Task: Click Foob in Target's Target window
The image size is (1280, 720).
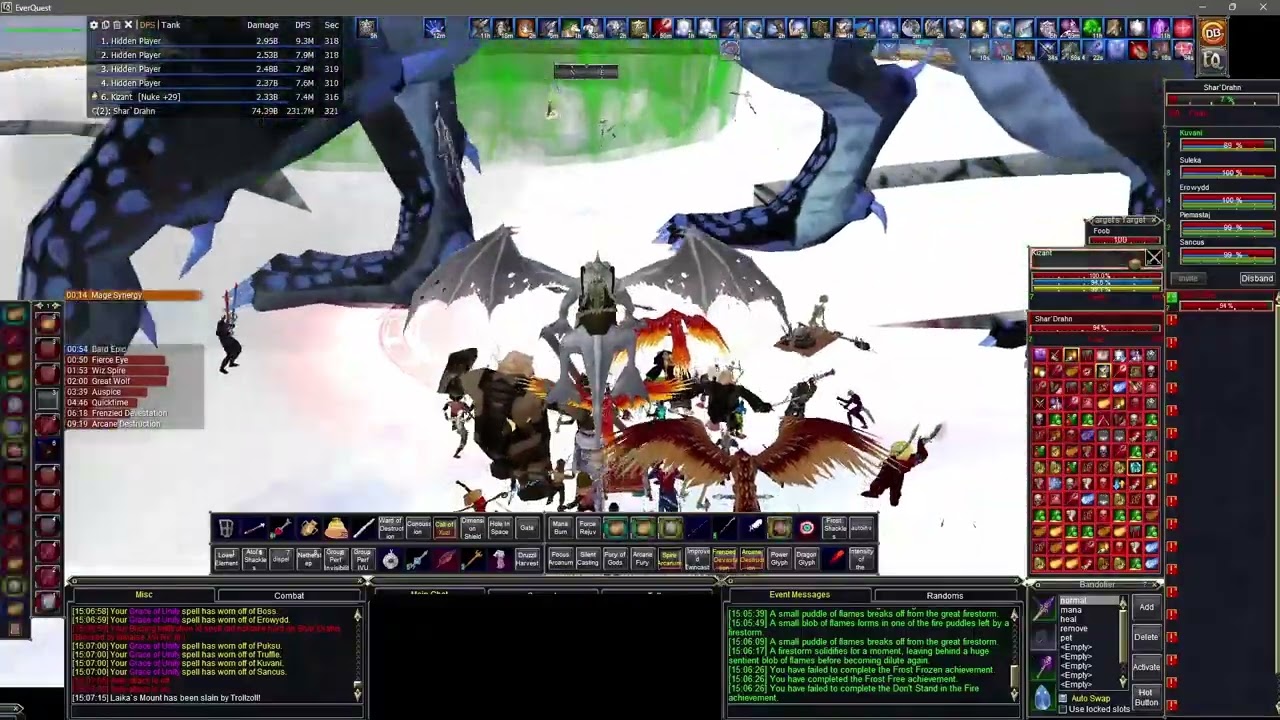Action: point(1101,231)
